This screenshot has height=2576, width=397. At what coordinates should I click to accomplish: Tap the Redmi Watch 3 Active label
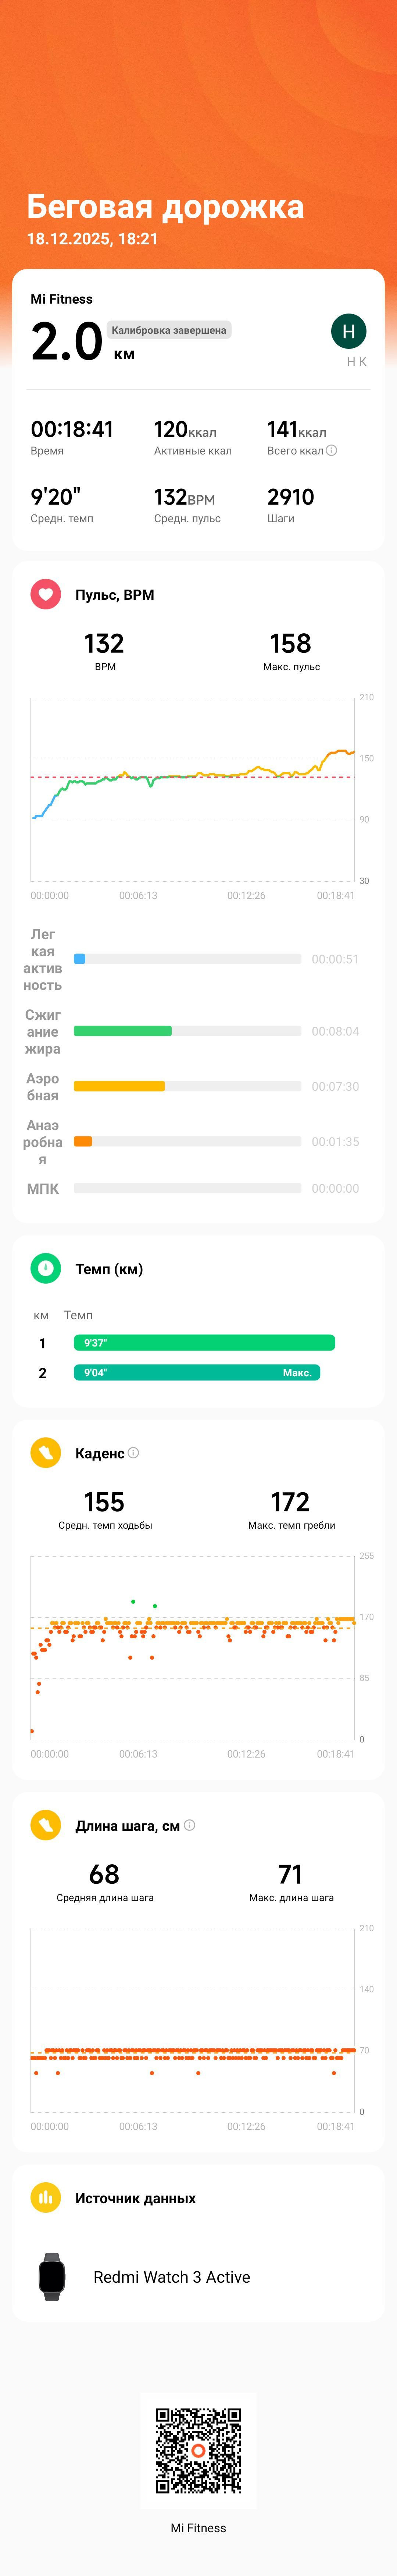(172, 2277)
